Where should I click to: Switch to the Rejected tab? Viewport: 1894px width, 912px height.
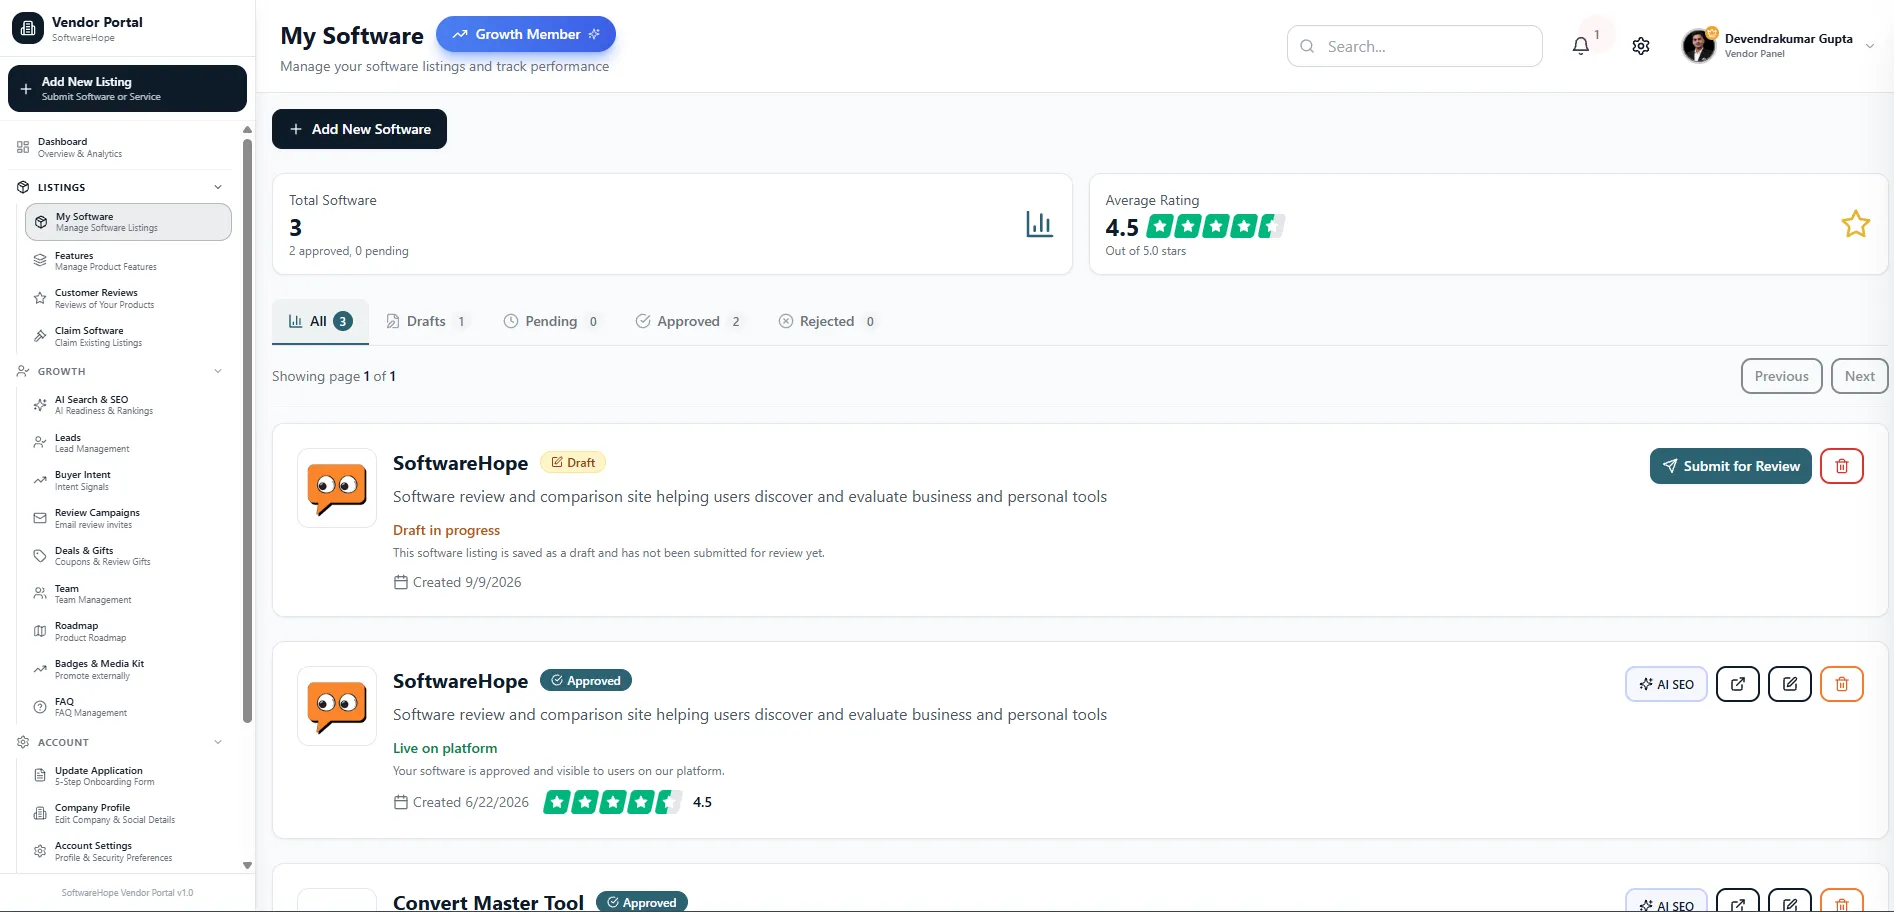click(828, 322)
